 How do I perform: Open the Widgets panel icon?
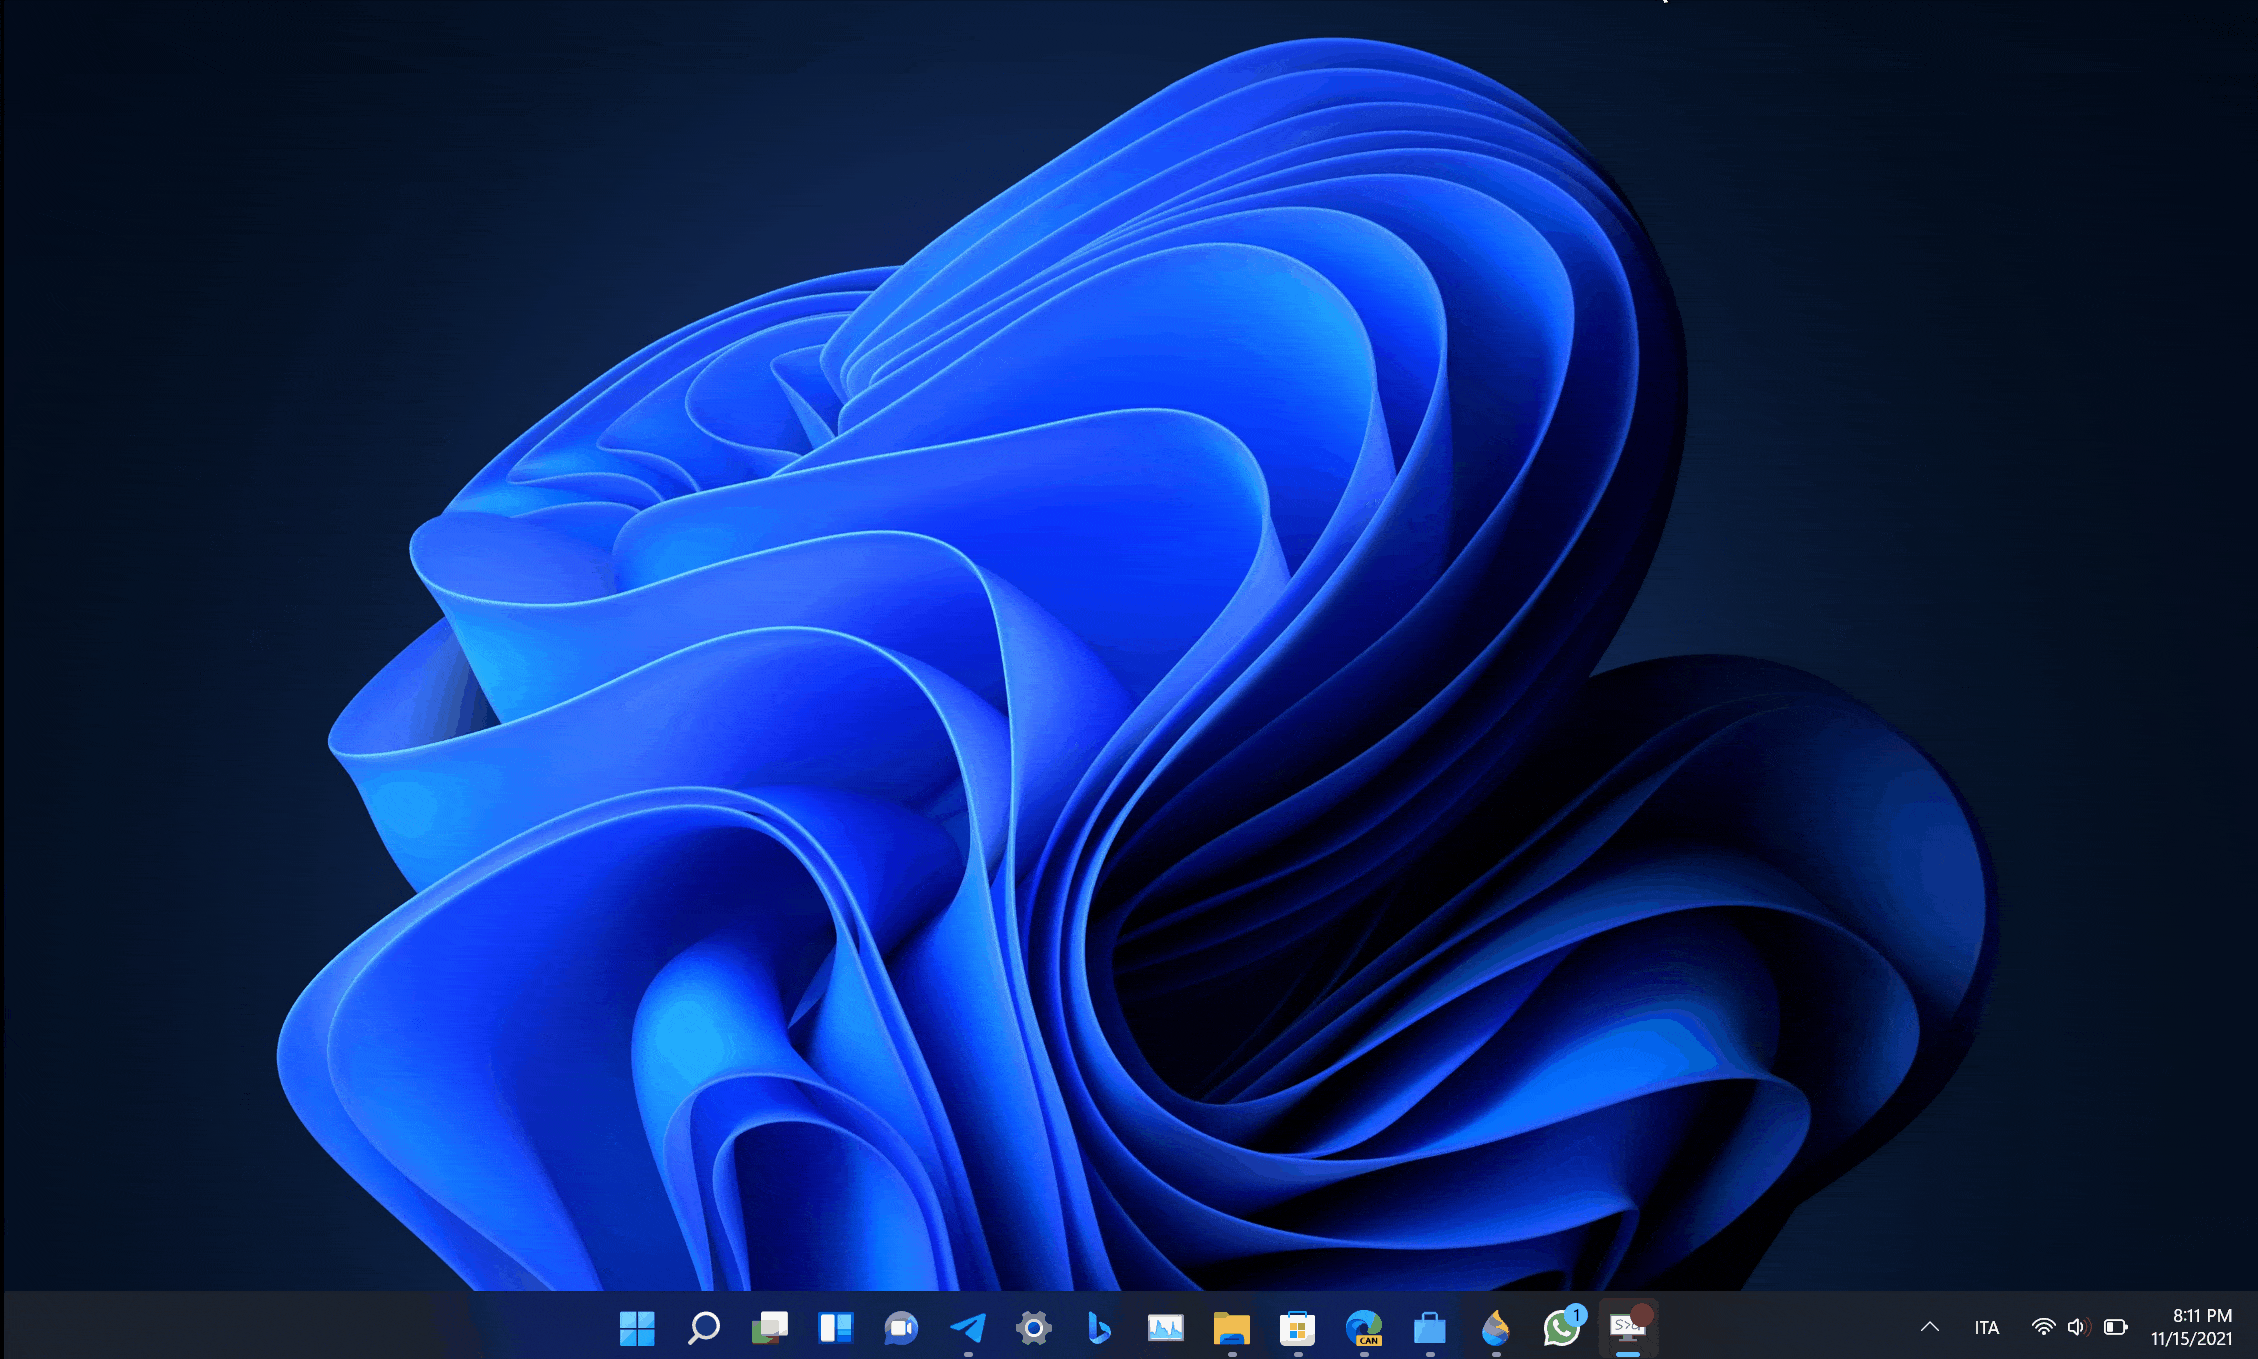pos(835,1328)
